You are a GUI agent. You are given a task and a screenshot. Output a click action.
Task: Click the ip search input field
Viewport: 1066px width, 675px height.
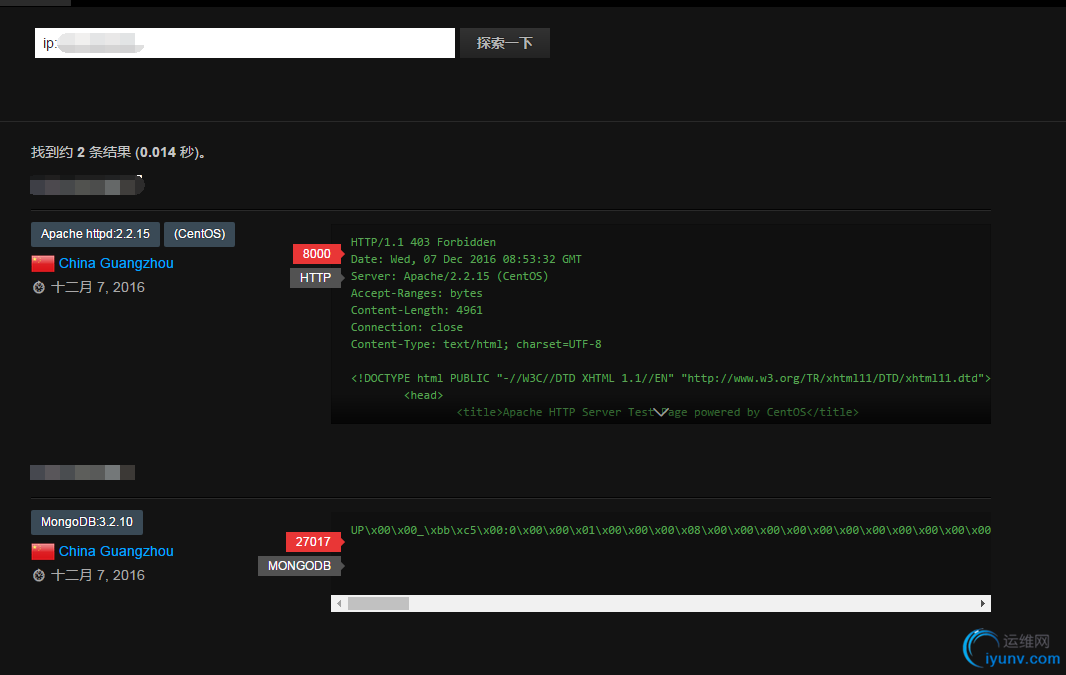tap(245, 43)
